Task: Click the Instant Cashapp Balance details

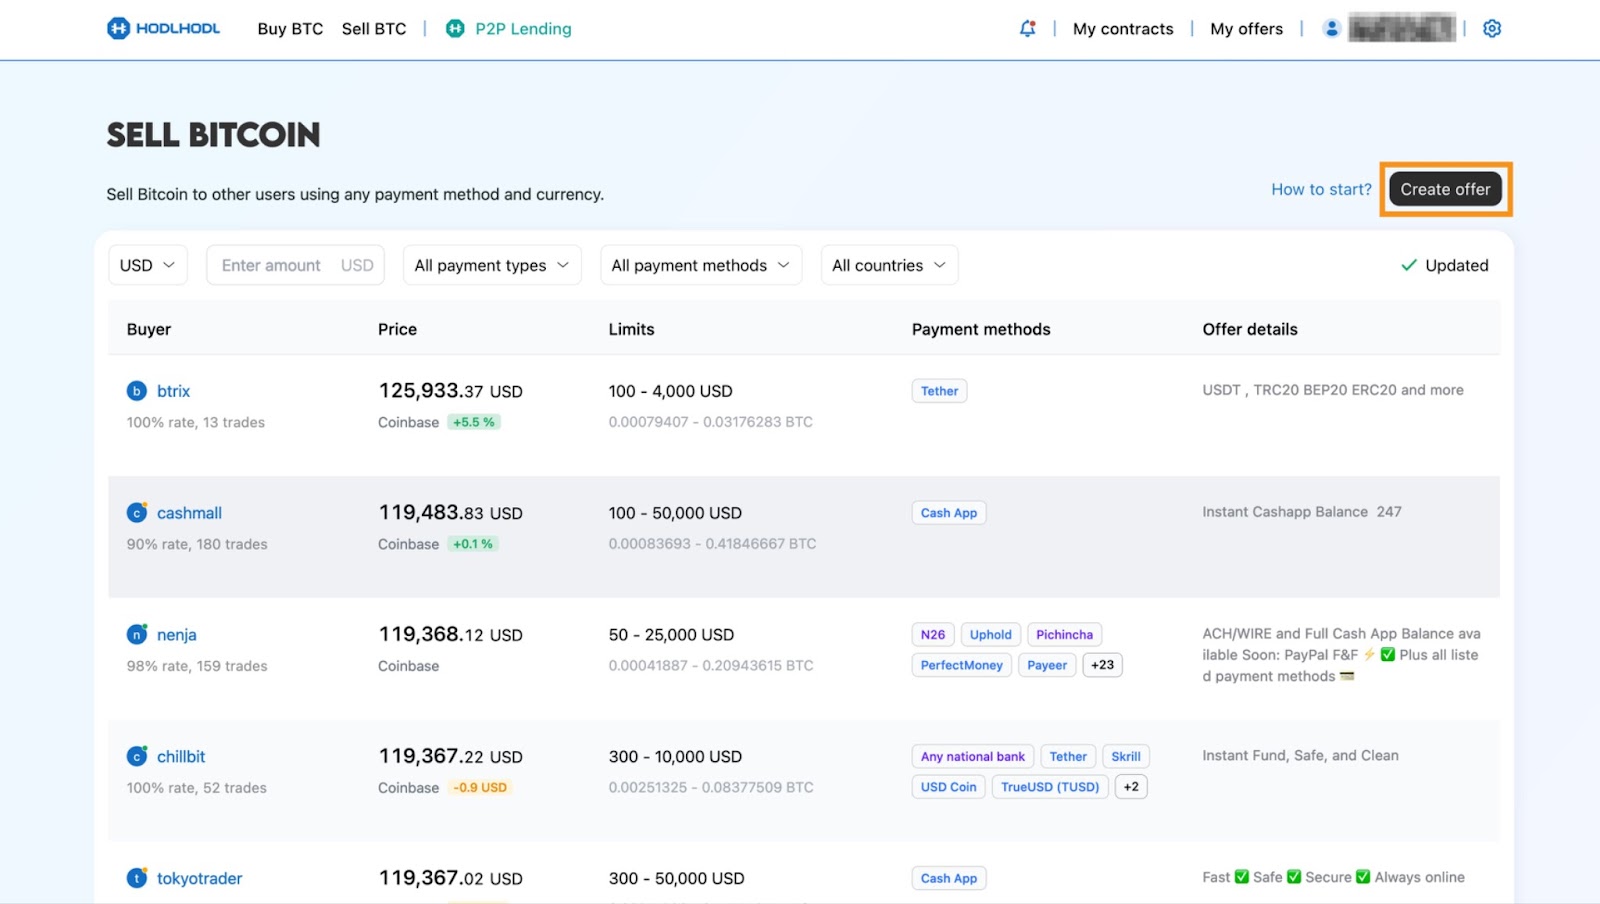Action: (1302, 512)
